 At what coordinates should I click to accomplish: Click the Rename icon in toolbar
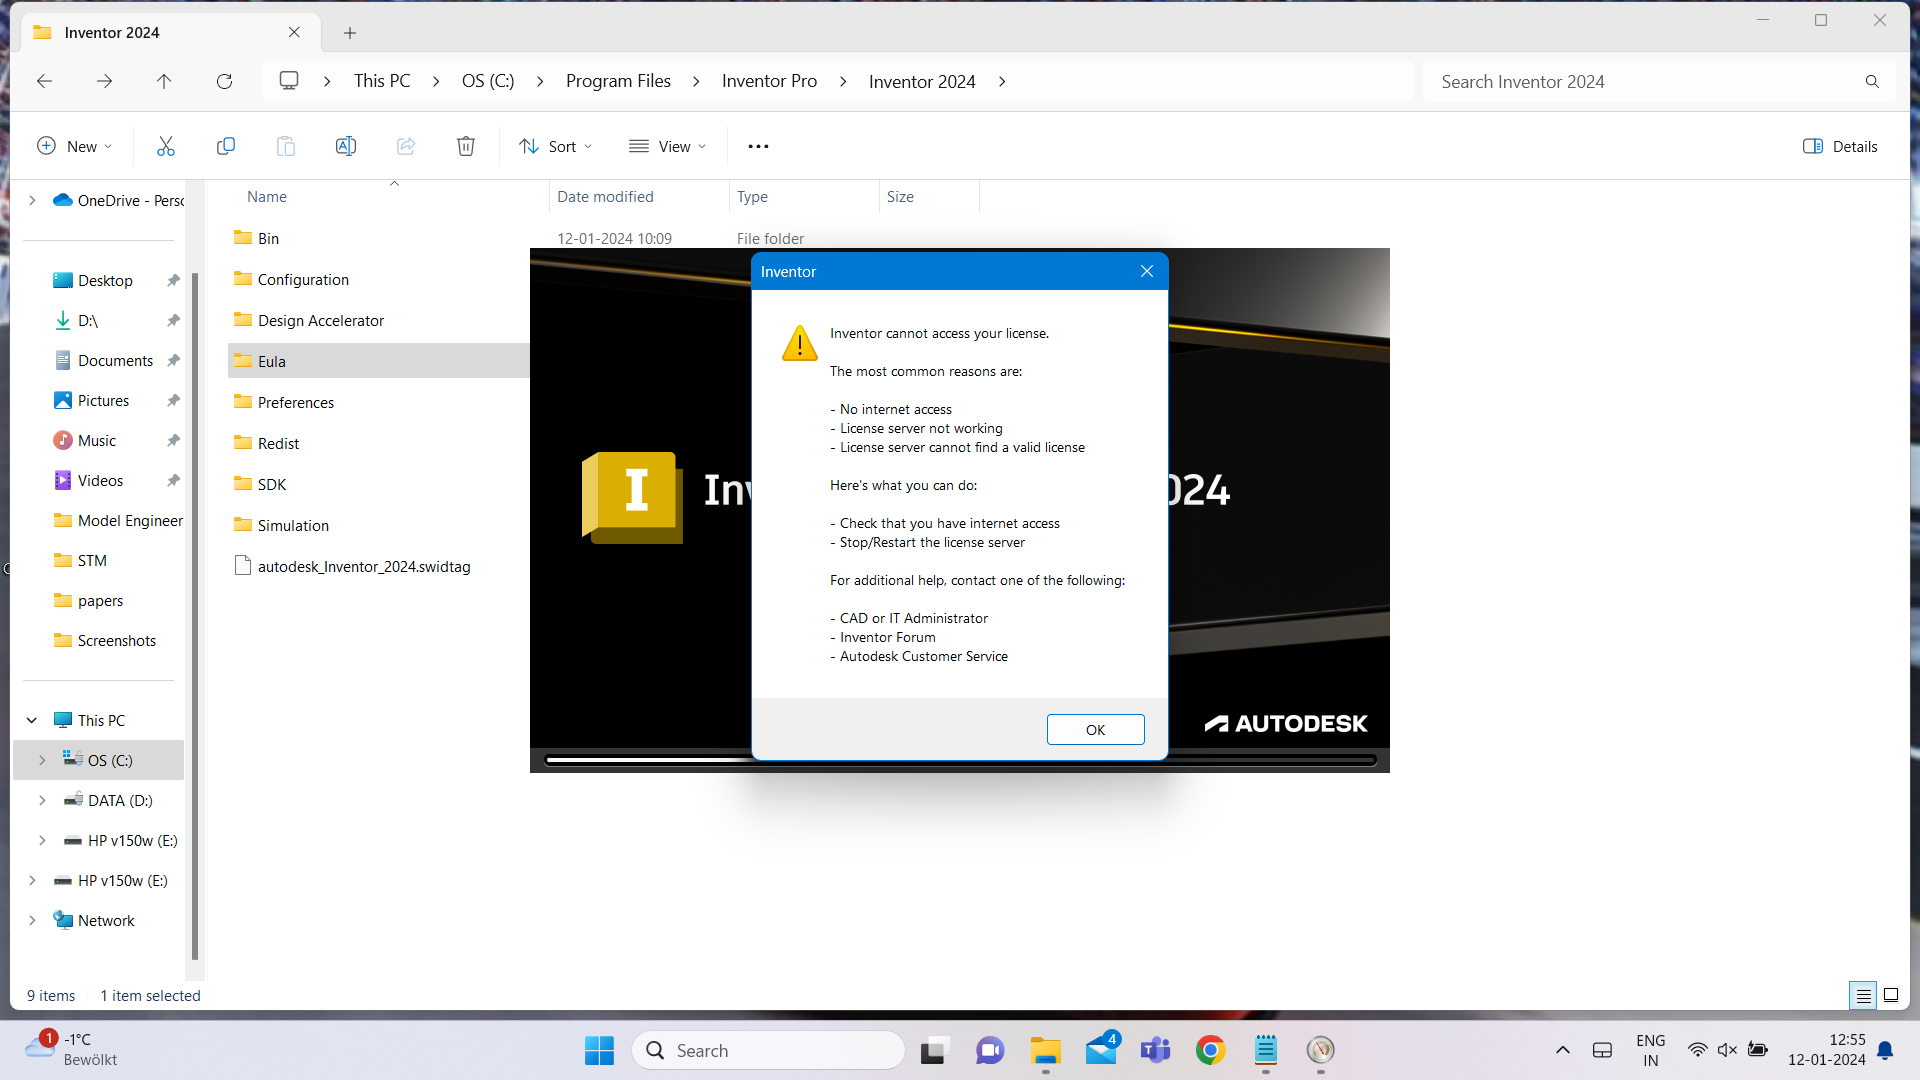pos(346,146)
